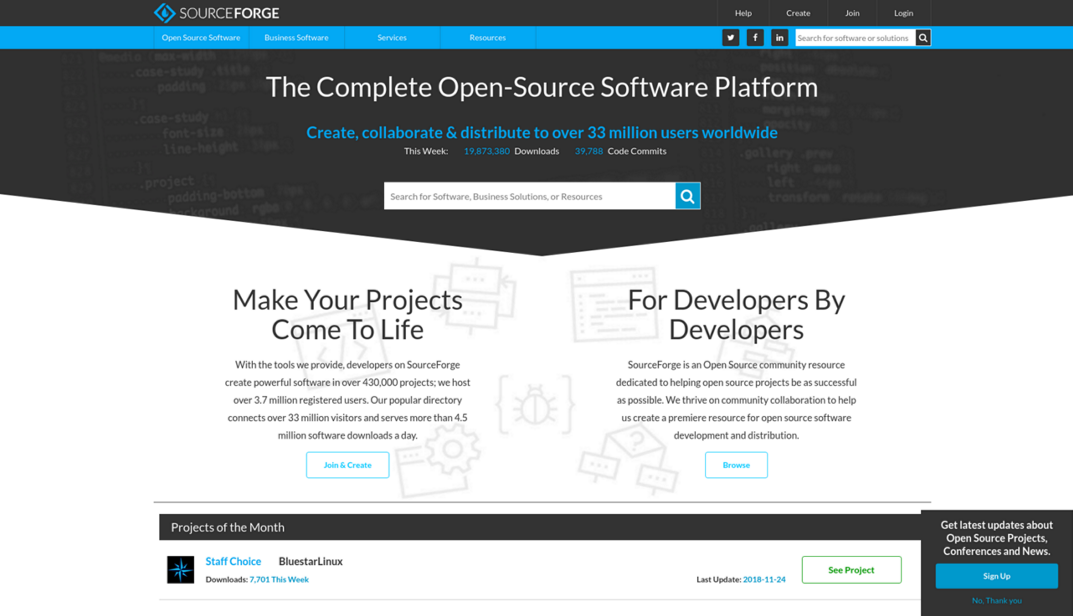Open SourceForge's LinkedIn page
This screenshot has height=616, width=1073.
(x=780, y=37)
